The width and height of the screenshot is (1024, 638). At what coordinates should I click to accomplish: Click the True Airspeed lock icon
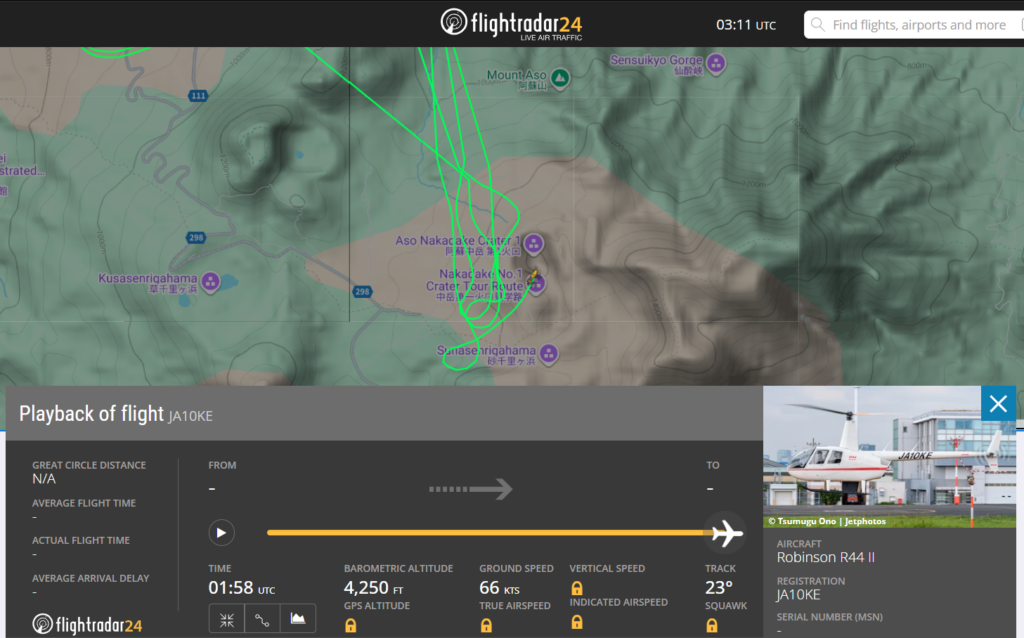486,625
